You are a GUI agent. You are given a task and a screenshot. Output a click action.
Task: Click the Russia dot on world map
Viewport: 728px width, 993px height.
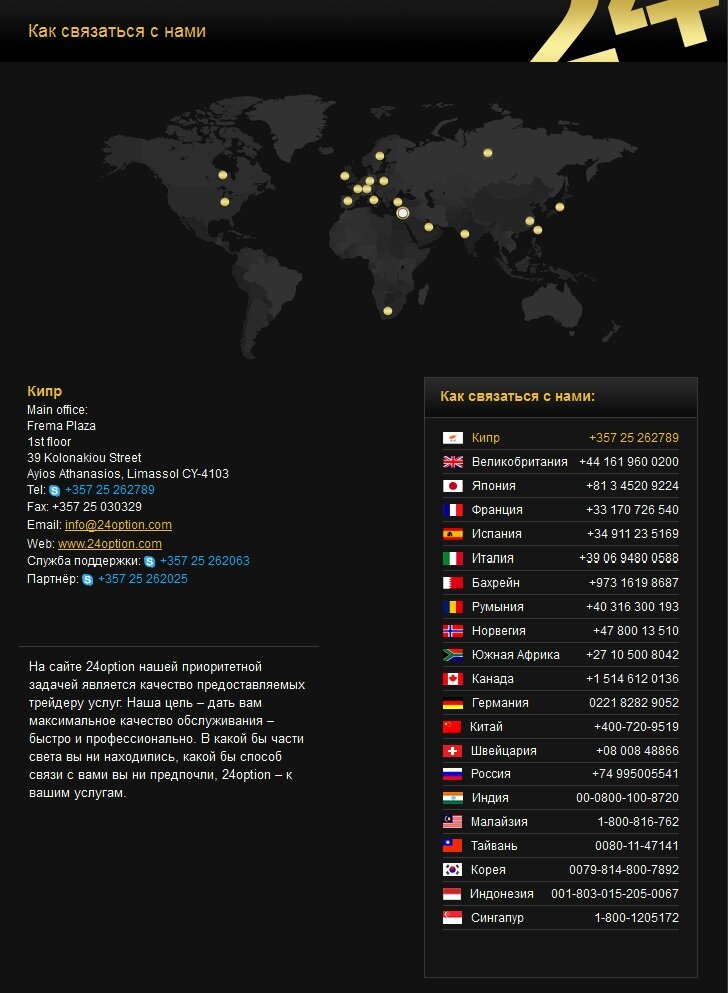pos(487,153)
